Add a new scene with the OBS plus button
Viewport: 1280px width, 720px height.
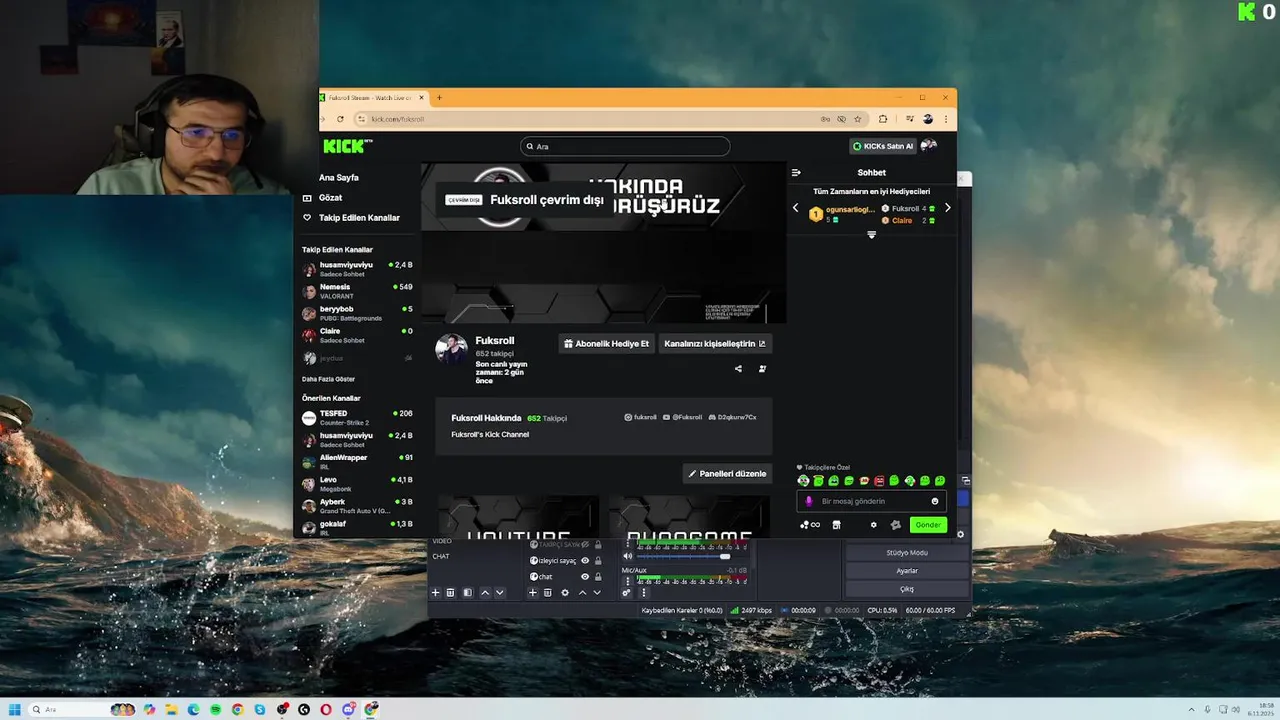[435, 593]
